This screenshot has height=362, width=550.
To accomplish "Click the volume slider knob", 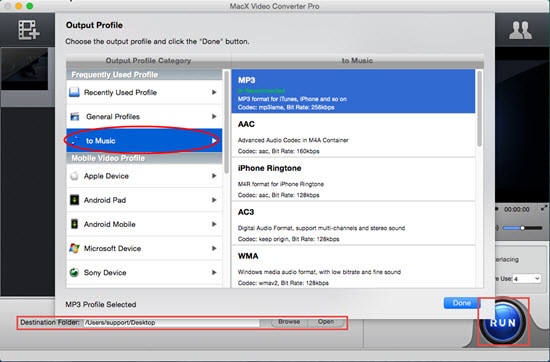I will coord(522,228).
